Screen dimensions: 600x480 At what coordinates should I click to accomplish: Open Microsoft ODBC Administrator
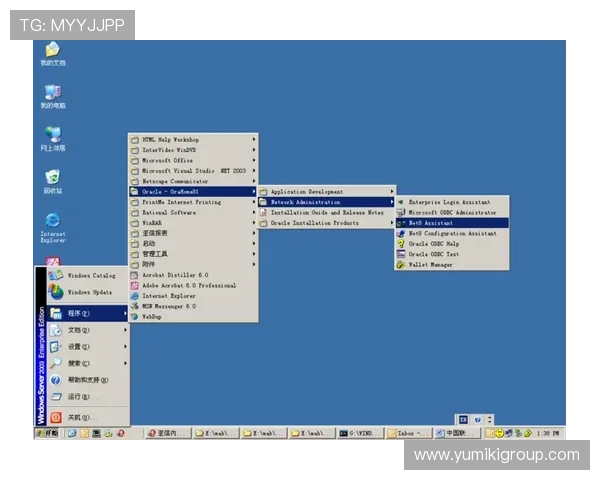click(x=452, y=212)
